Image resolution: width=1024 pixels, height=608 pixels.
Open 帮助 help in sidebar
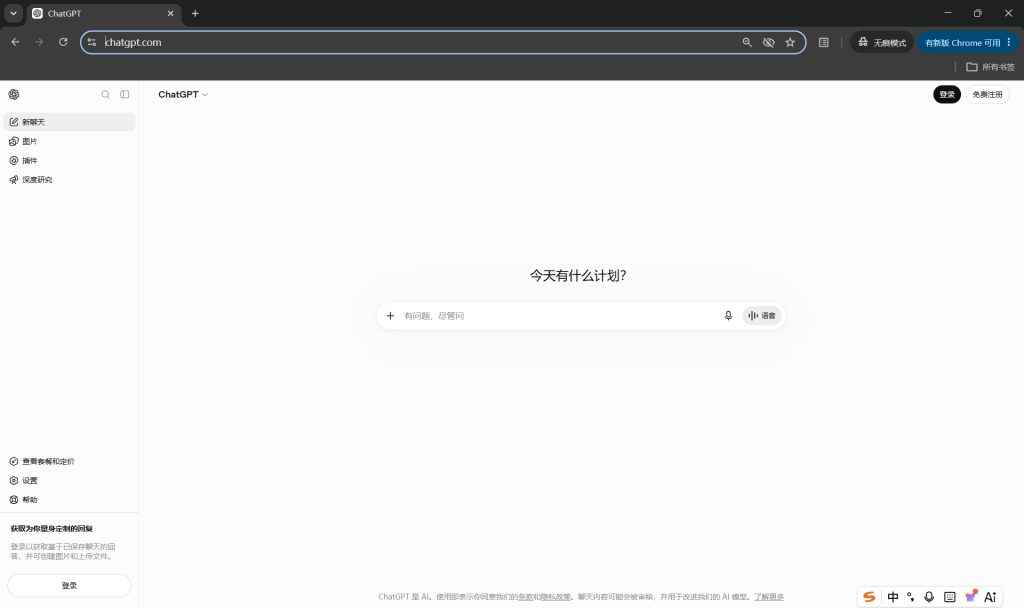[69, 500]
